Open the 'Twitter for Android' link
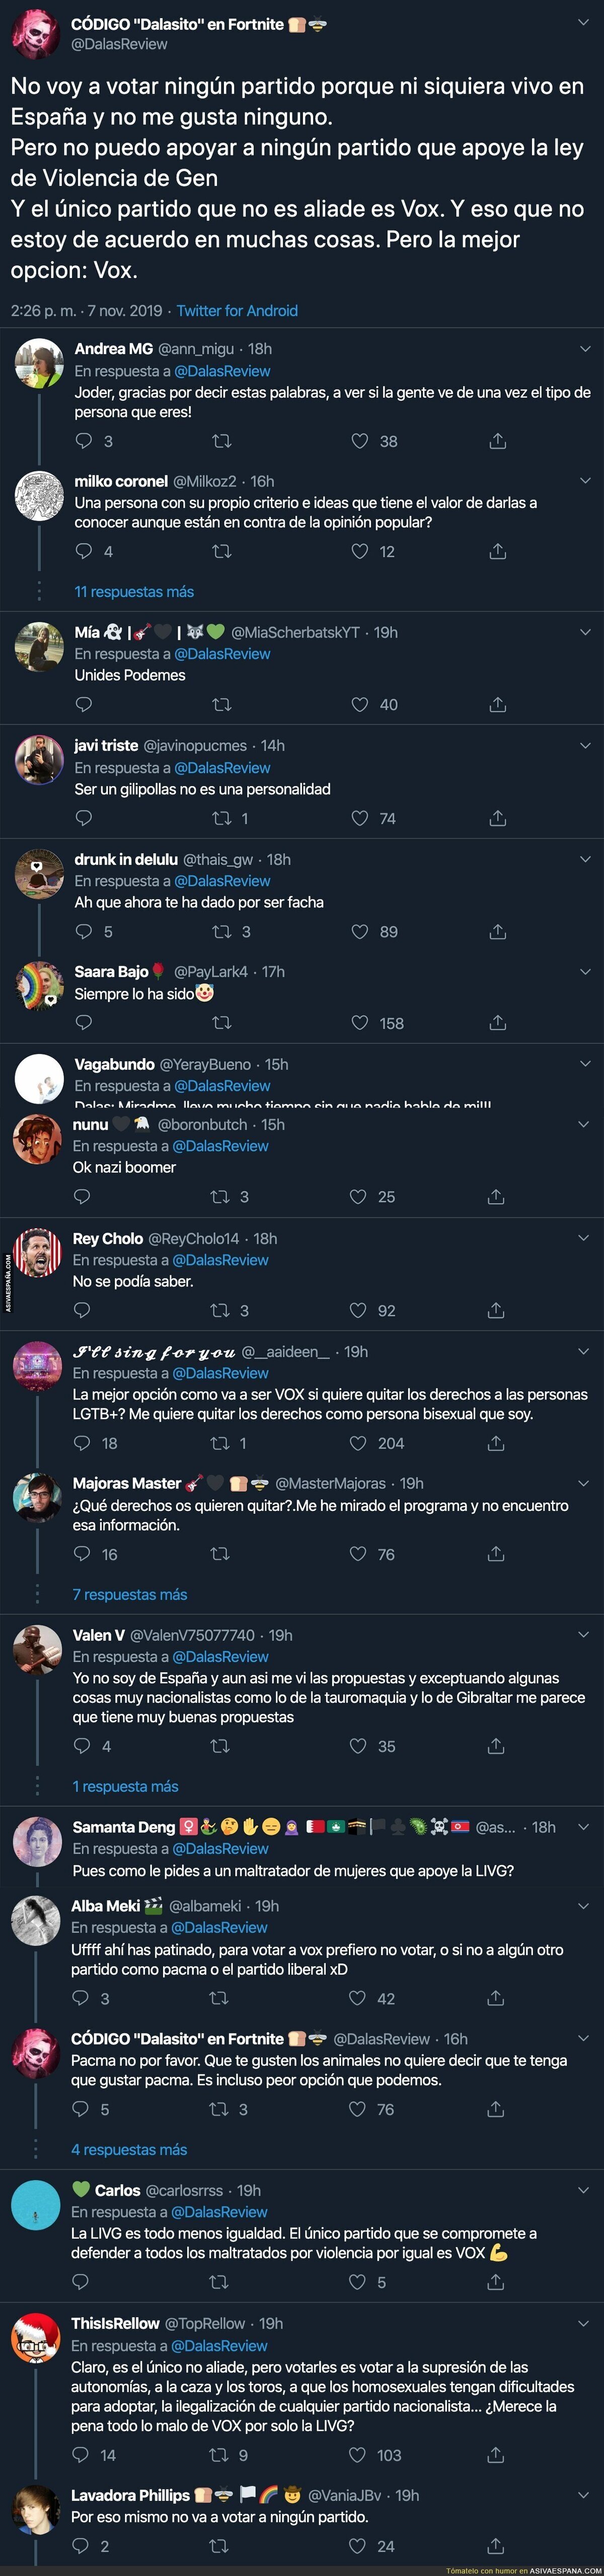 [x=237, y=311]
